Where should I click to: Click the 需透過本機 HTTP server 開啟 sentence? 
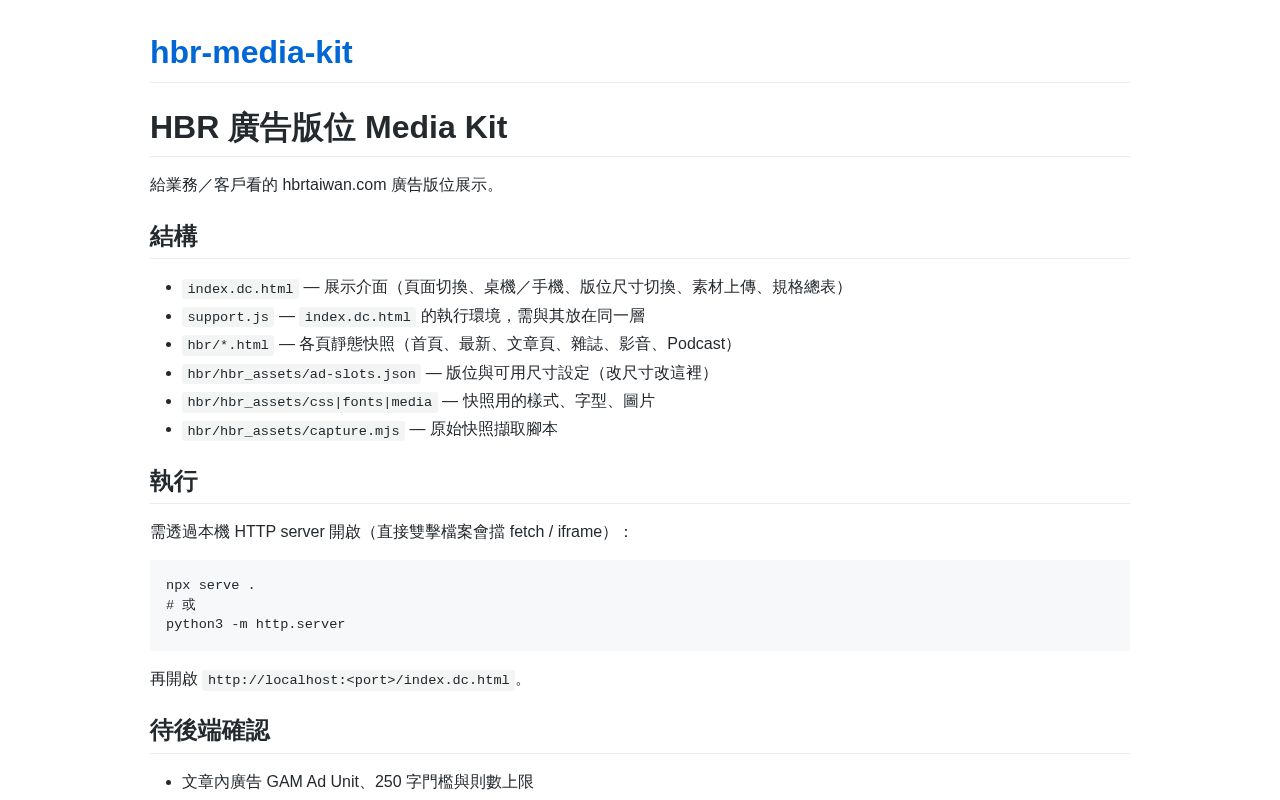click(391, 532)
